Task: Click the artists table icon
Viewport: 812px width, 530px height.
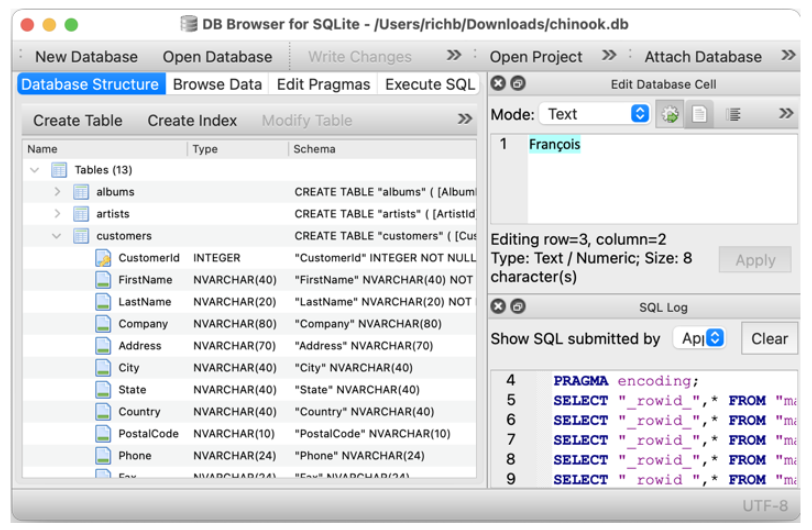Action: click(x=81, y=213)
